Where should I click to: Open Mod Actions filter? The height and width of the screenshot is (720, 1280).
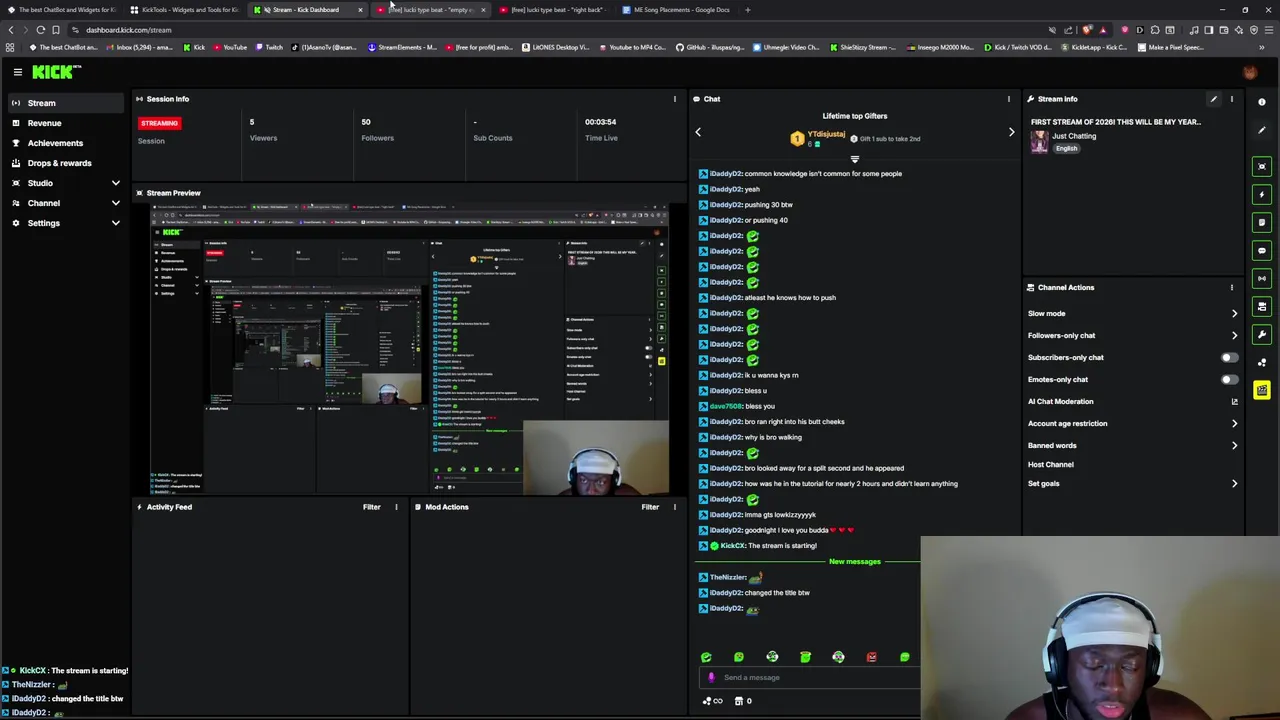click(x=650, y=507)
